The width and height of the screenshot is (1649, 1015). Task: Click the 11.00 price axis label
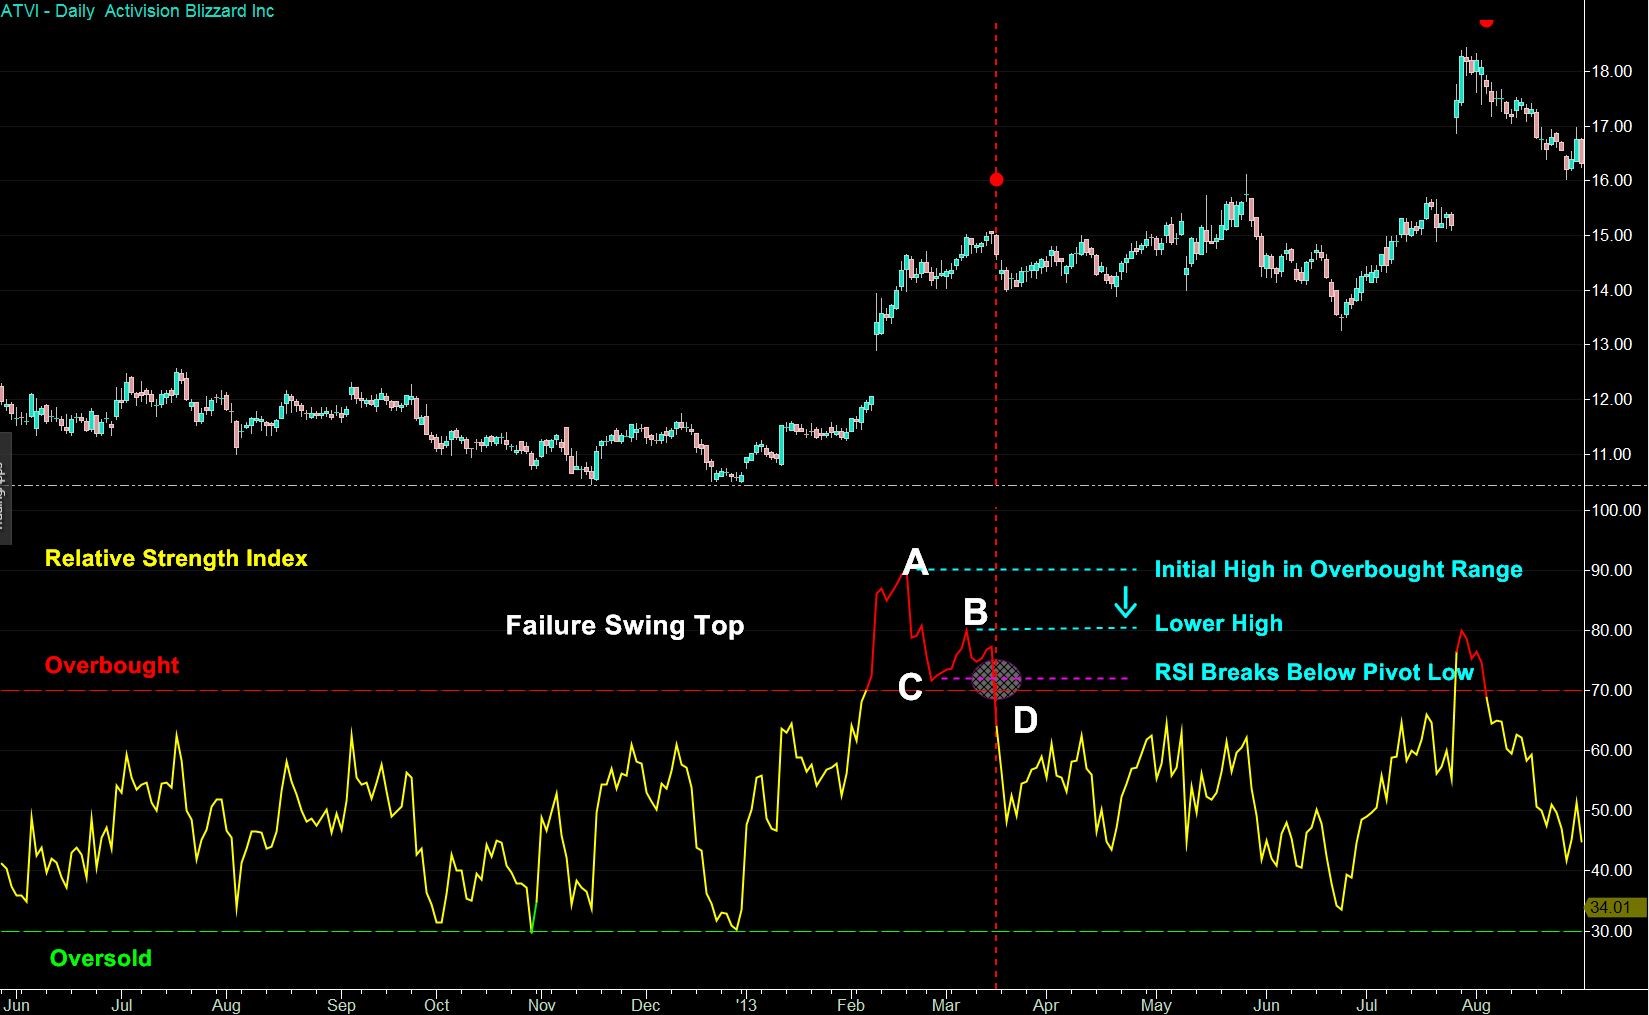[1612, 455]
